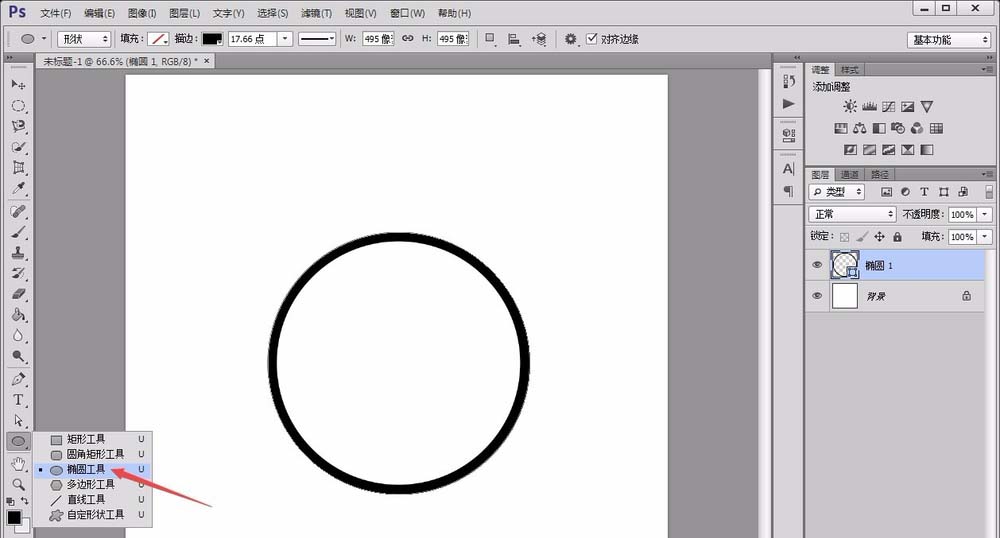This screenshot has width=1000, height=538.
Task: Select the Crop tool
Action: click(x=18, y=168)
